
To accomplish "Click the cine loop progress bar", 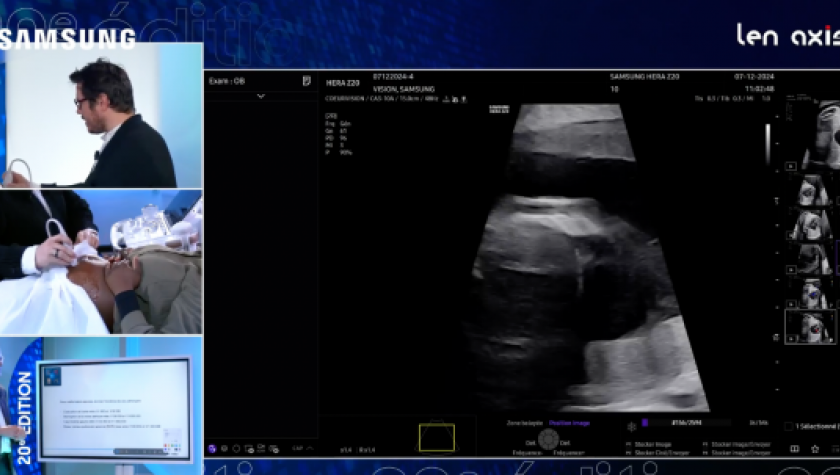I will (x=686, y=423).
